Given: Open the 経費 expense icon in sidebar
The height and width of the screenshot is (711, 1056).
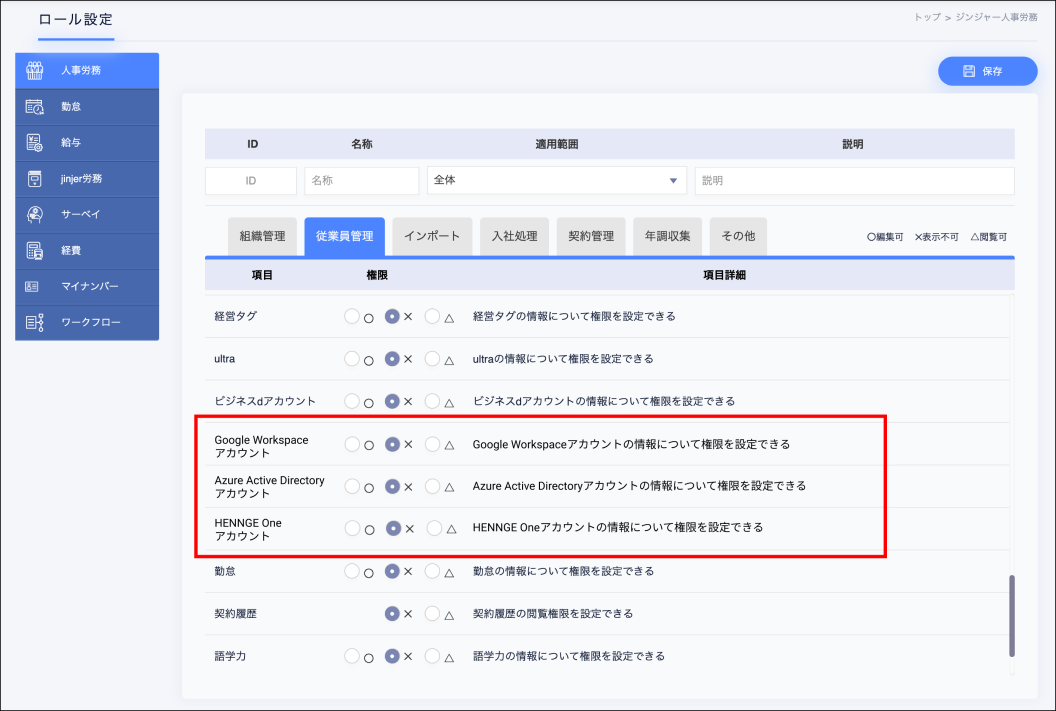Looking at the screenshot, I should tap(34, 250).
